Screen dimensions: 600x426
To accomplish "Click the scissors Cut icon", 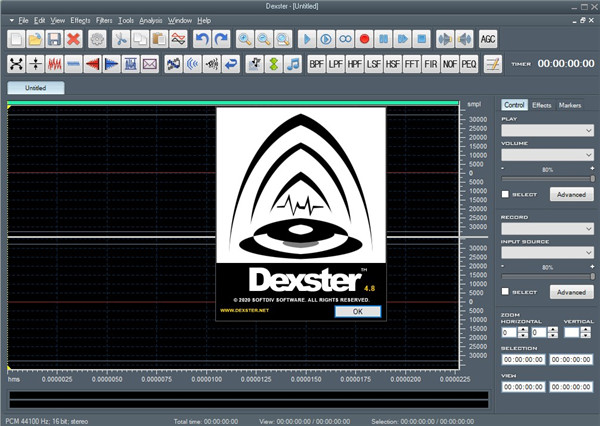I will [x=122, y=39].
